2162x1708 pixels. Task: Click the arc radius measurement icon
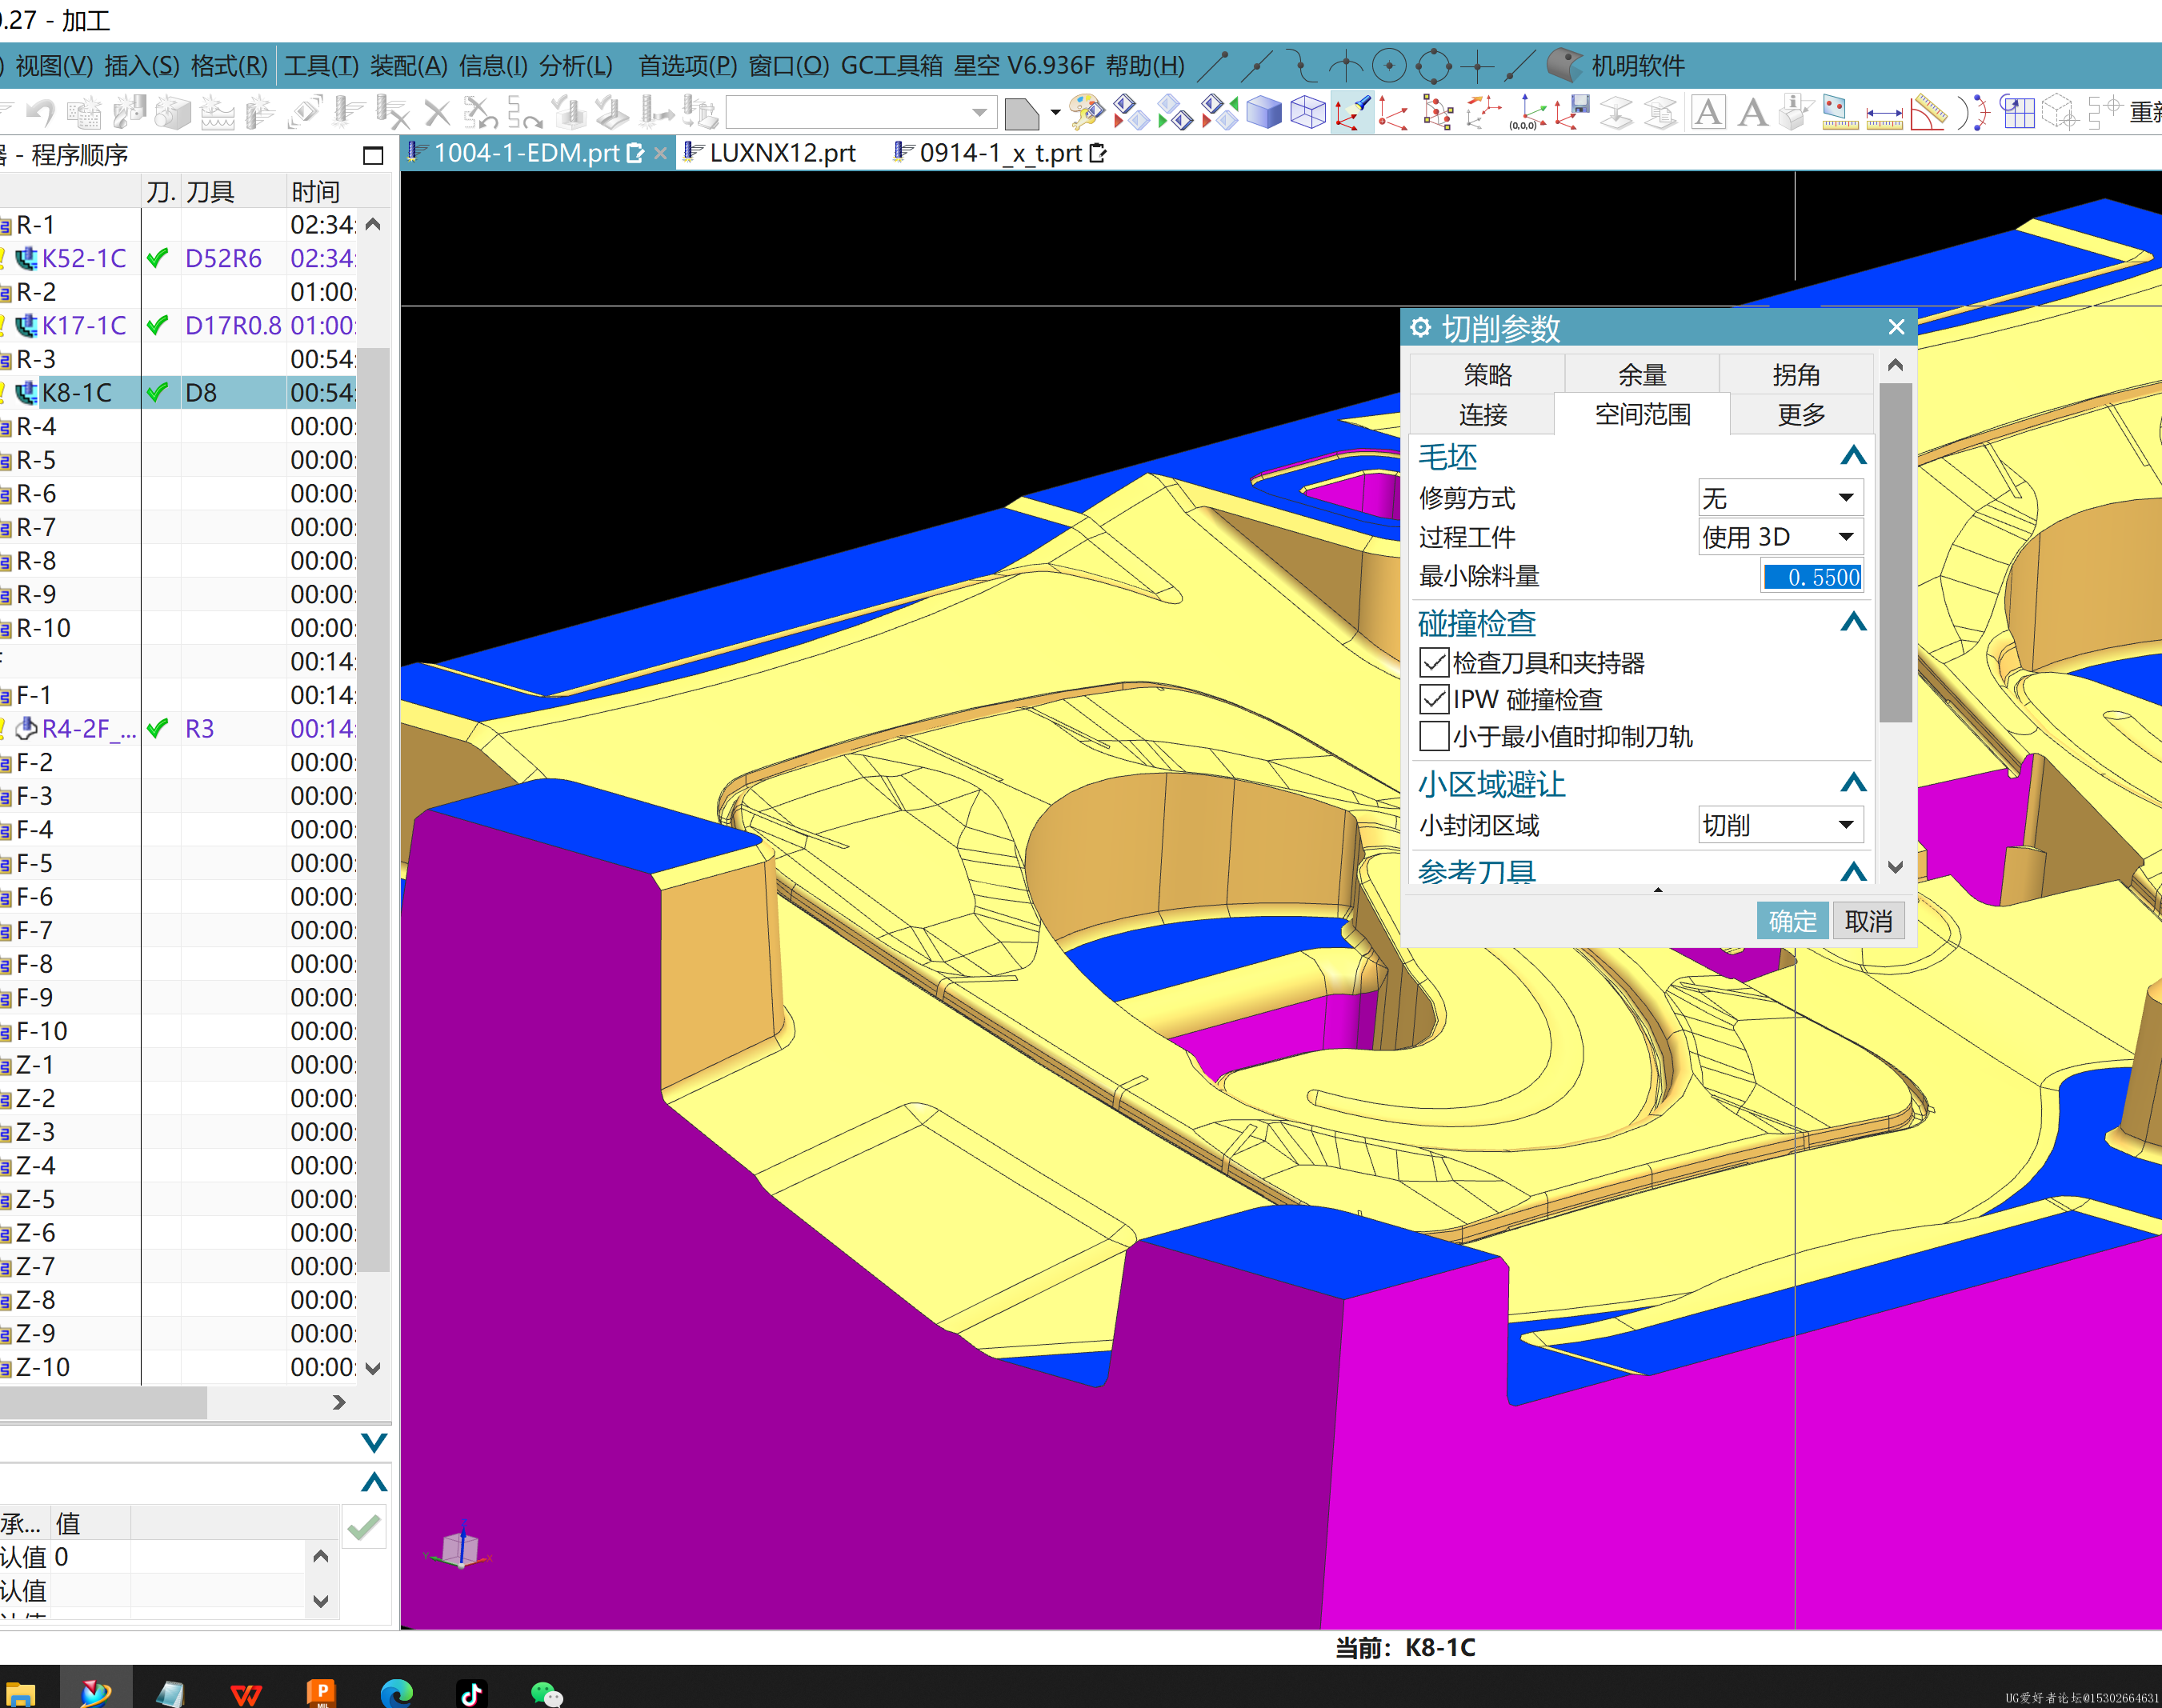tap(1972, 112)
